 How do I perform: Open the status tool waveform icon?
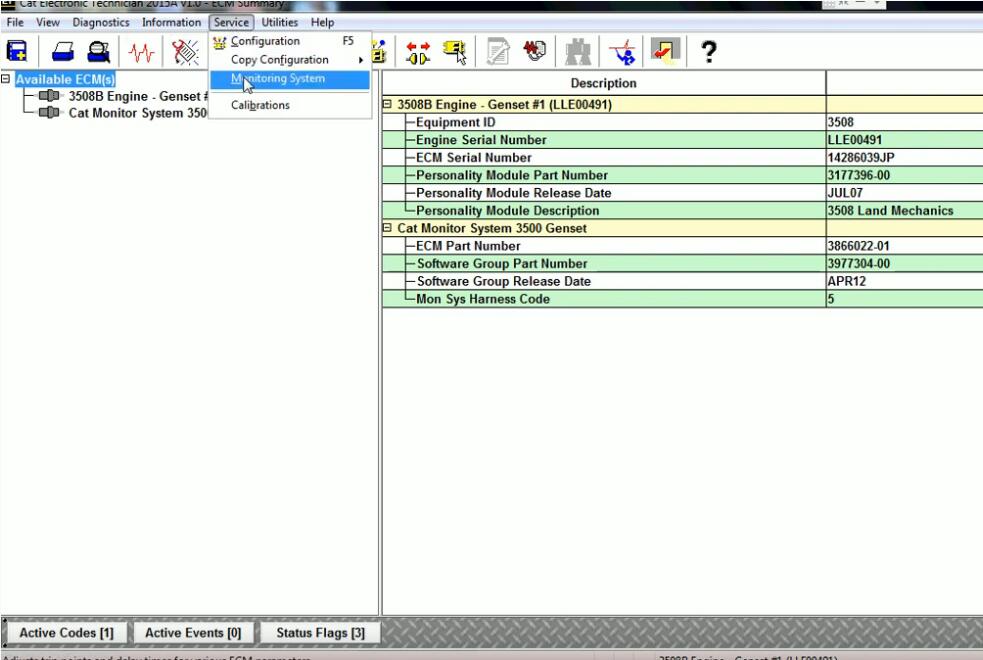141,52
